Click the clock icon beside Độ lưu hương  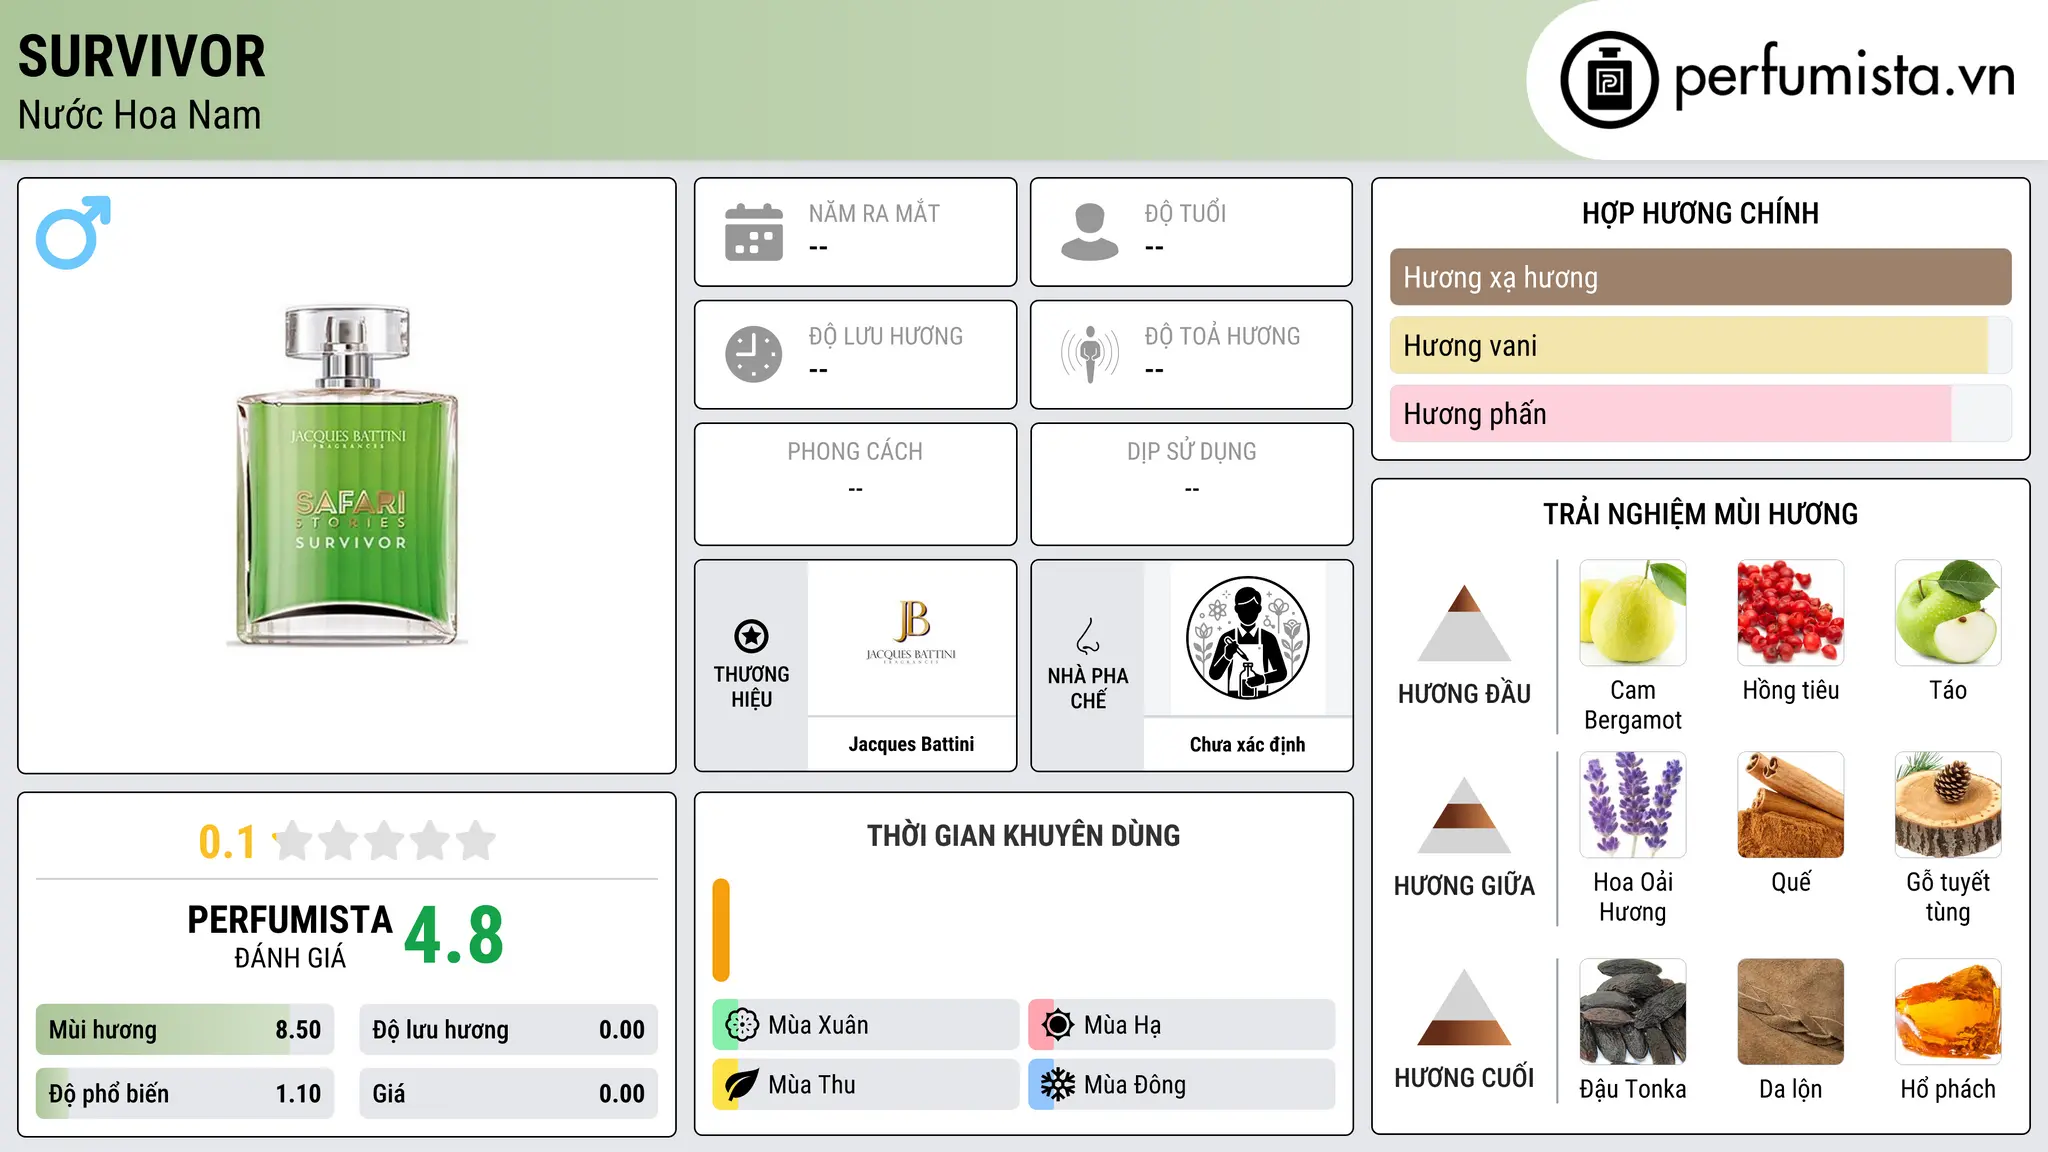click(x=754, y=354)
